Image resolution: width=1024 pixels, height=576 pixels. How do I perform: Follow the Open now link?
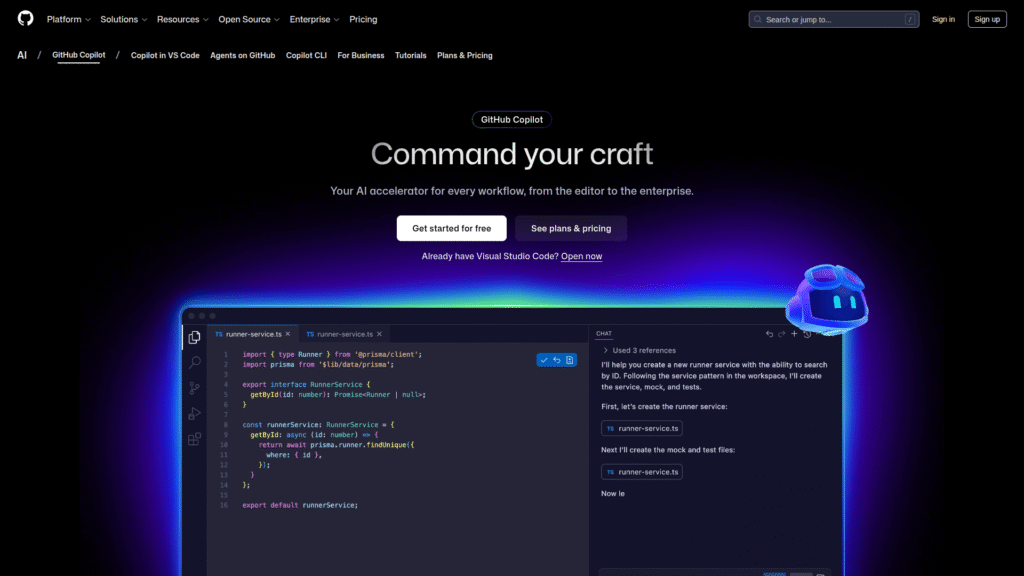[x=581, y=255]
